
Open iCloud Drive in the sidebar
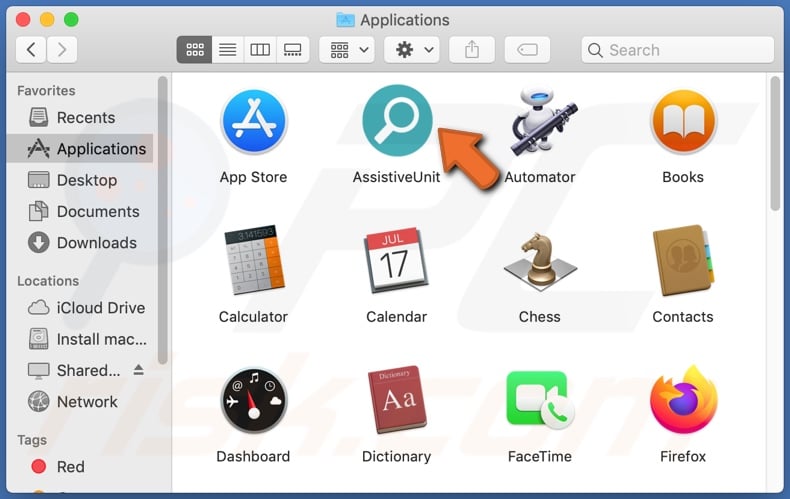[80, 307]
